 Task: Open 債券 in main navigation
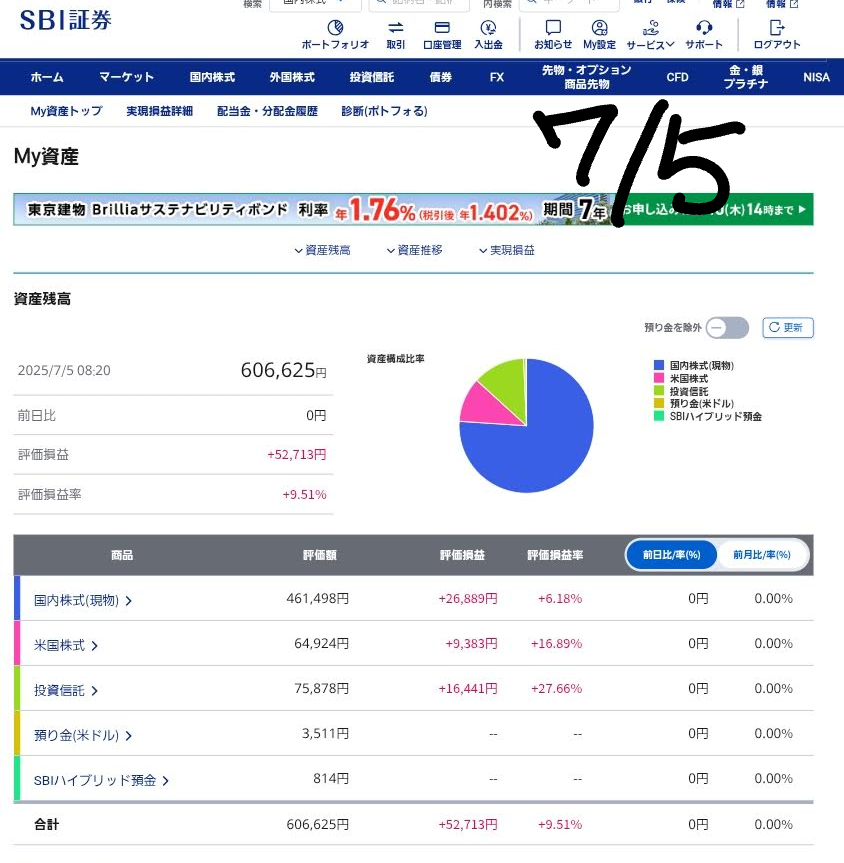(440, 77)
